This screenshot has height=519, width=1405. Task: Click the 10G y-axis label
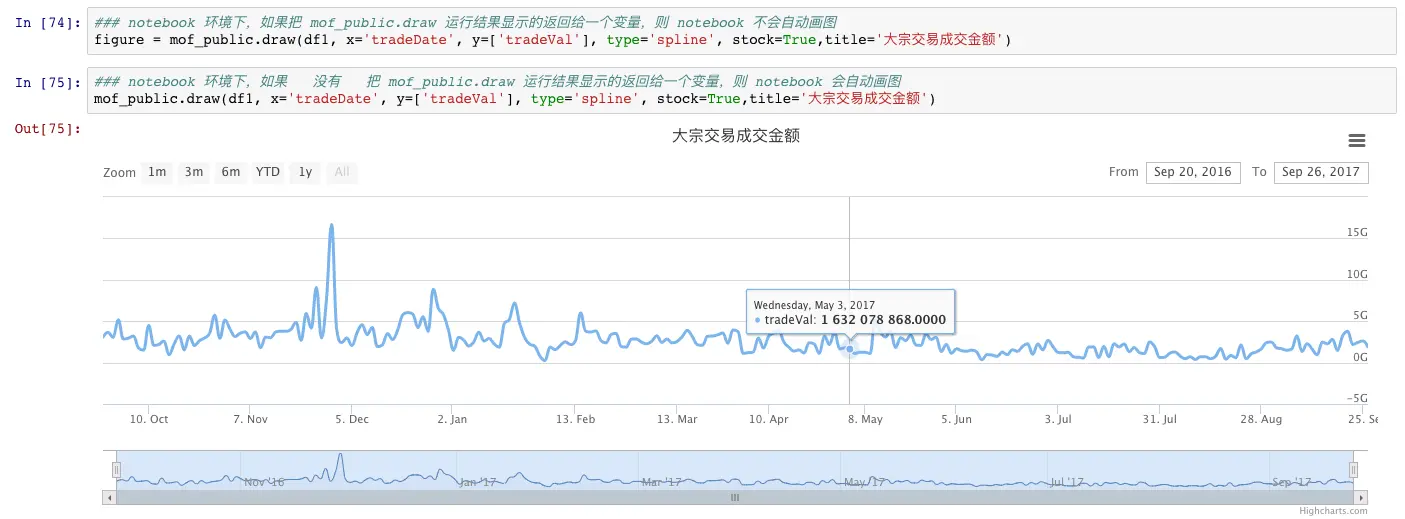(x=1356, y=274)
